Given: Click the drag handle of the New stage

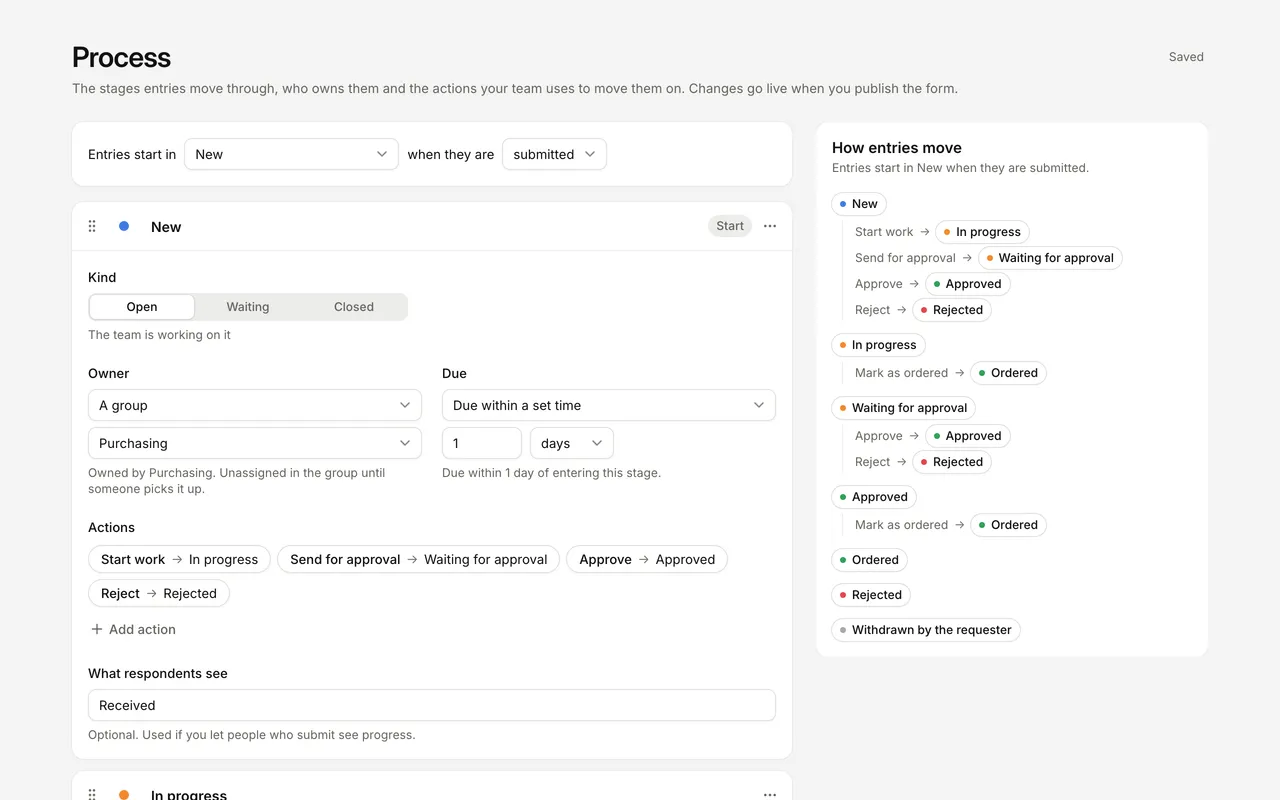Looking at the screenshot, I should pyautogui.click(x=92, y=227).
